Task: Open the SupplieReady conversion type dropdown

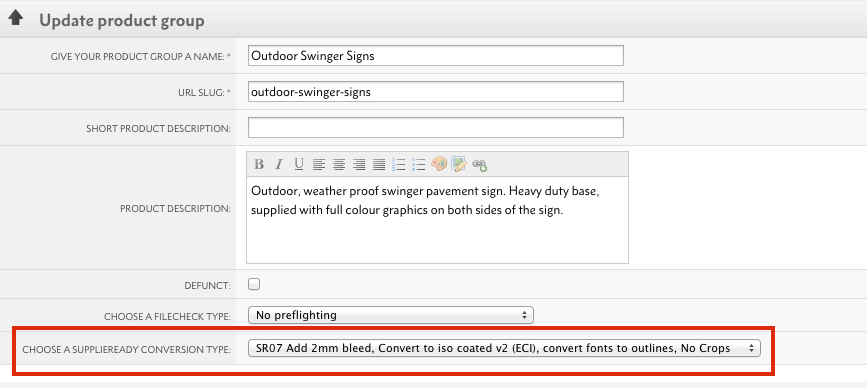Action: point(504,348)
